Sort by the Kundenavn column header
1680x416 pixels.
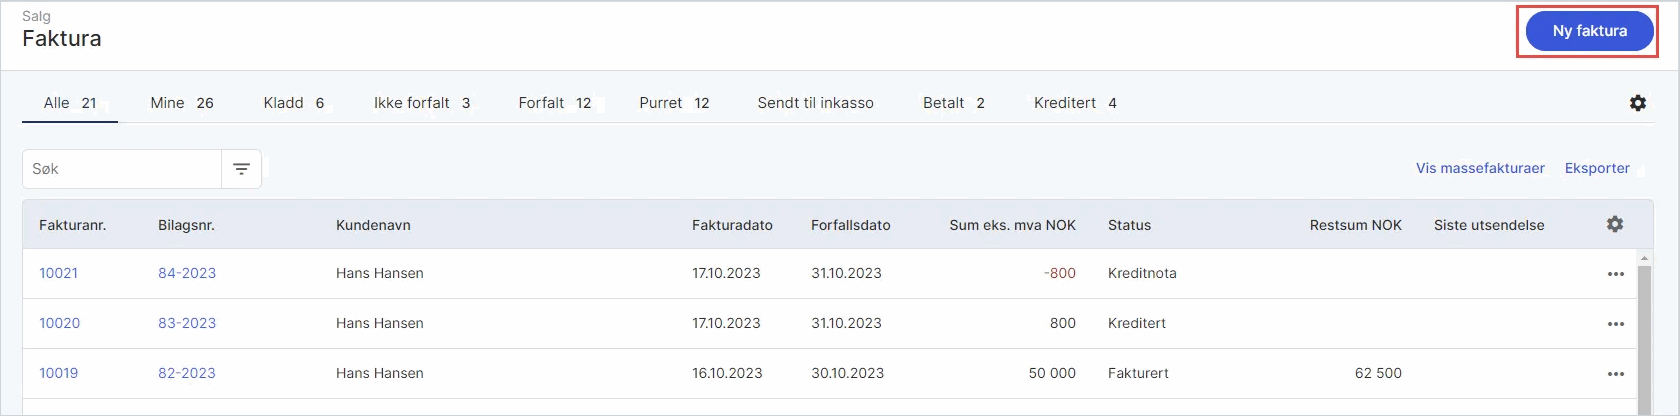(373, 225)
